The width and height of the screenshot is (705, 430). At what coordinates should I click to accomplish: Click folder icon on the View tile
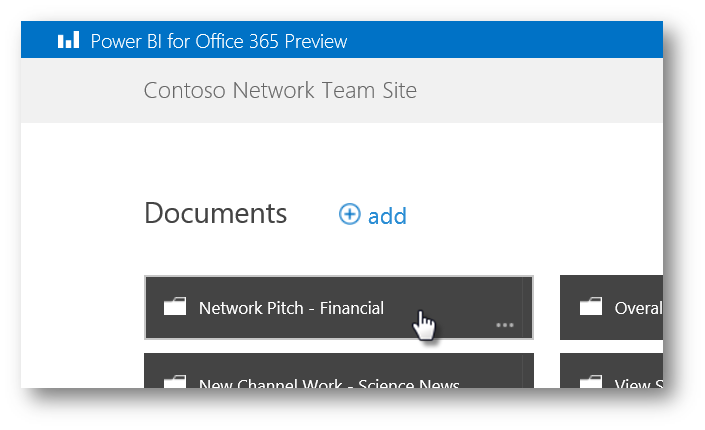point(591,381)
